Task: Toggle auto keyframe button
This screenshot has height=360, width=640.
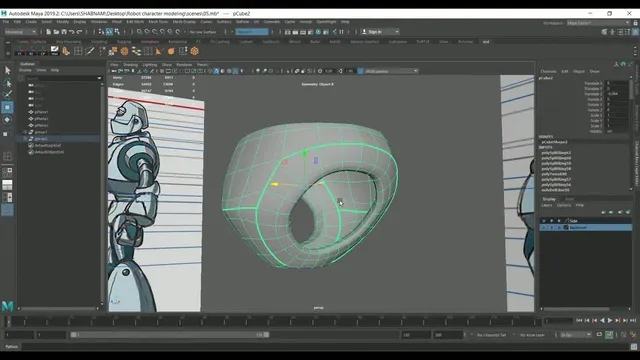Action: click(609, 335)
